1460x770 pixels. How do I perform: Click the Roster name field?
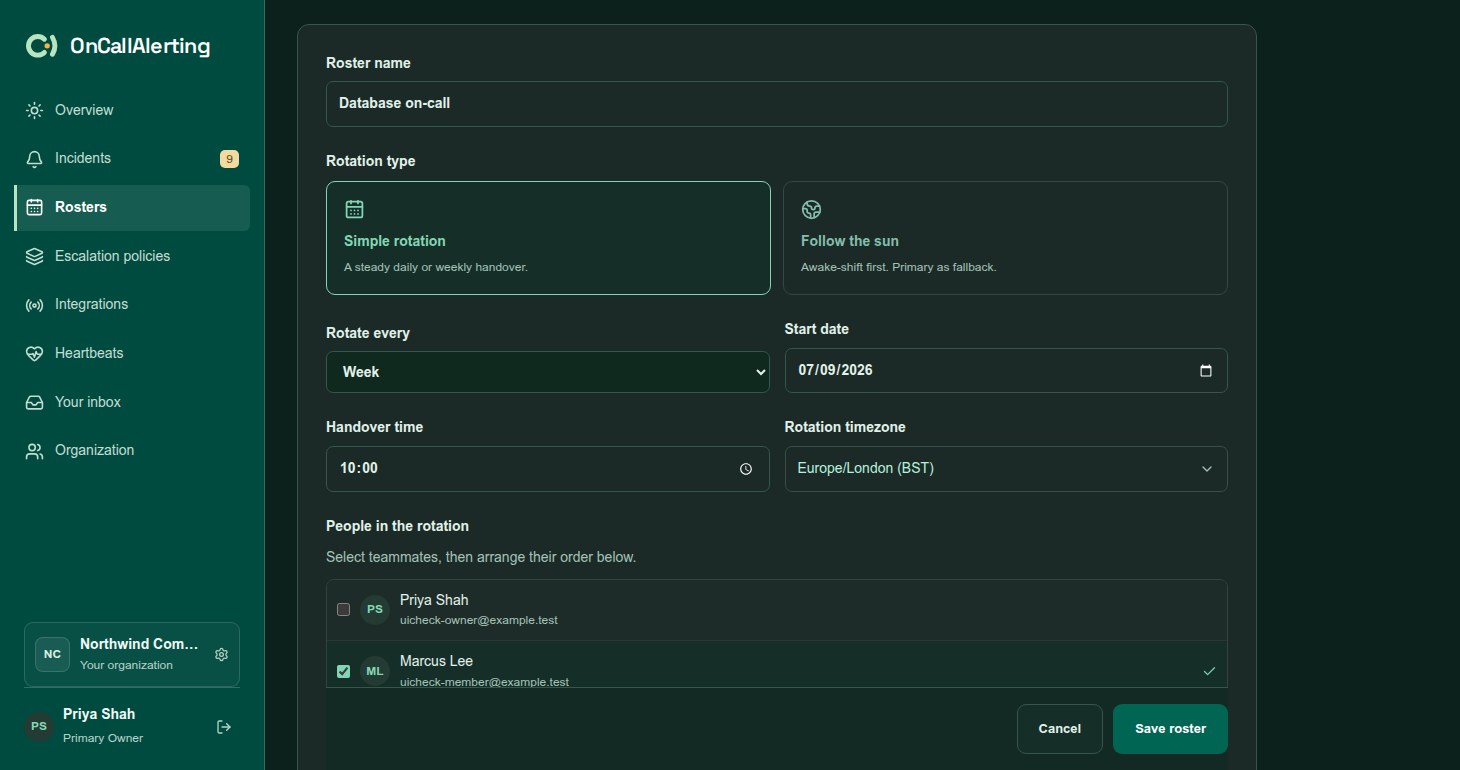777,104
